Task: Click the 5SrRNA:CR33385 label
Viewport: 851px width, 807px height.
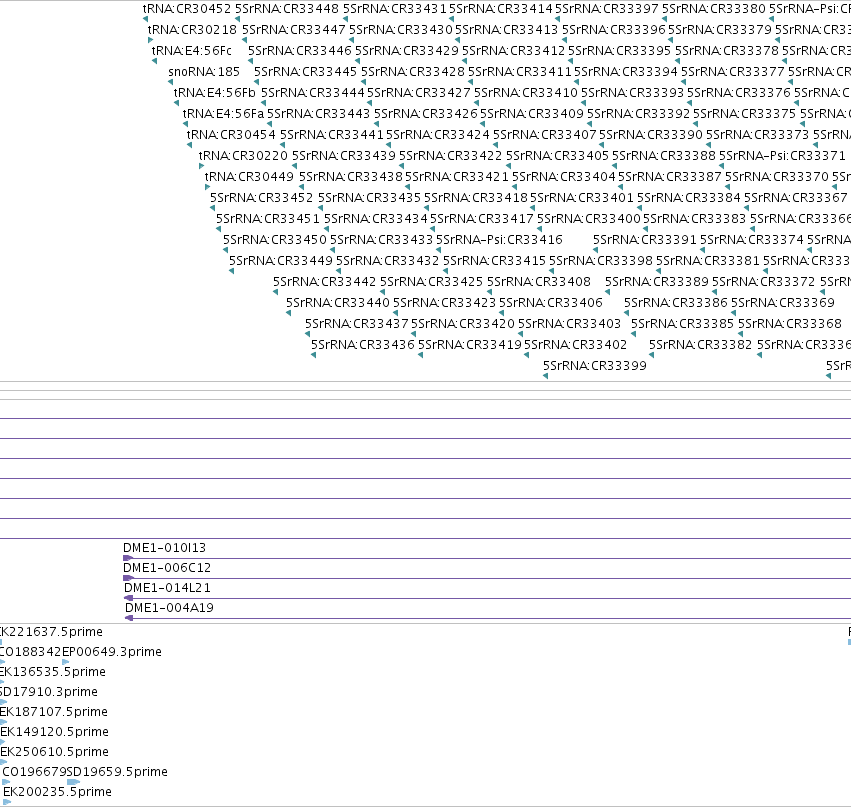Action: click(x=682, y=323)
